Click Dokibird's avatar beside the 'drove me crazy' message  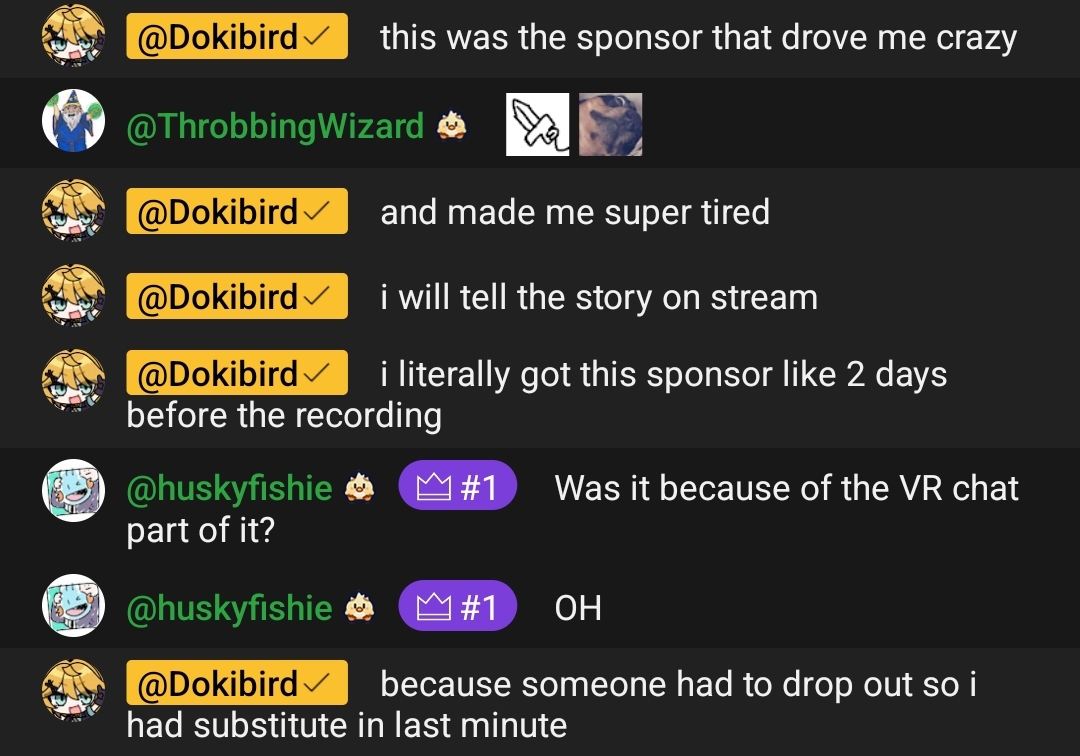[73, 36]
